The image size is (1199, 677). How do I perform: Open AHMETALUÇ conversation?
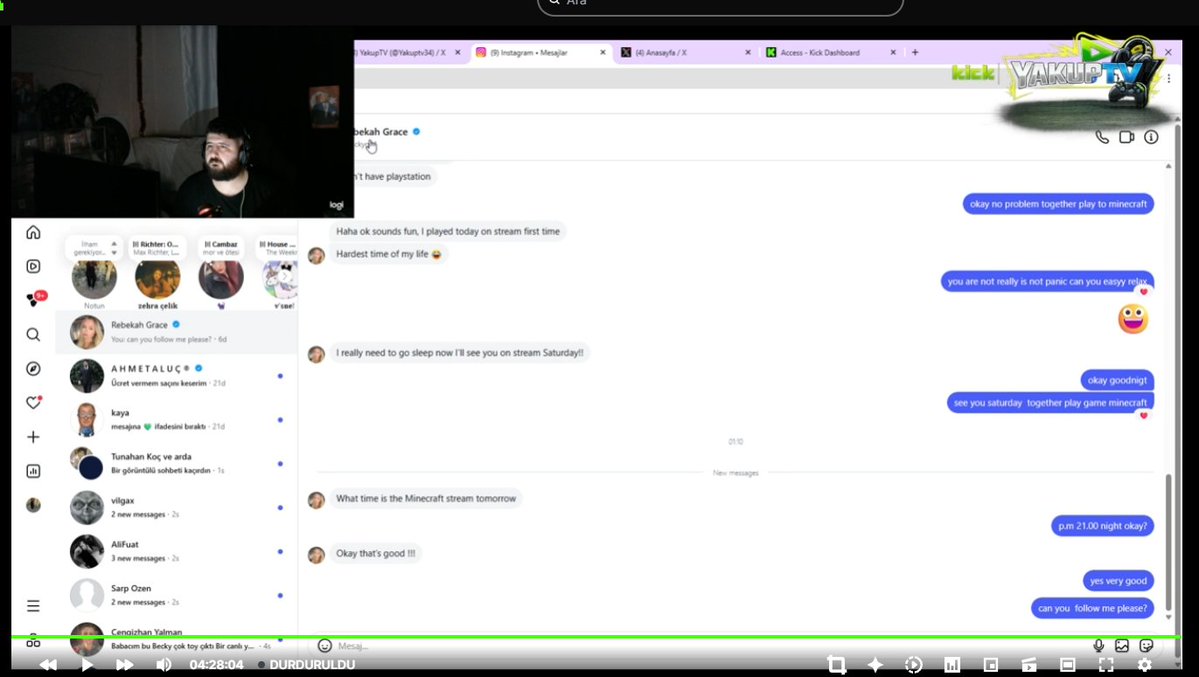click(x=176, y=376)
